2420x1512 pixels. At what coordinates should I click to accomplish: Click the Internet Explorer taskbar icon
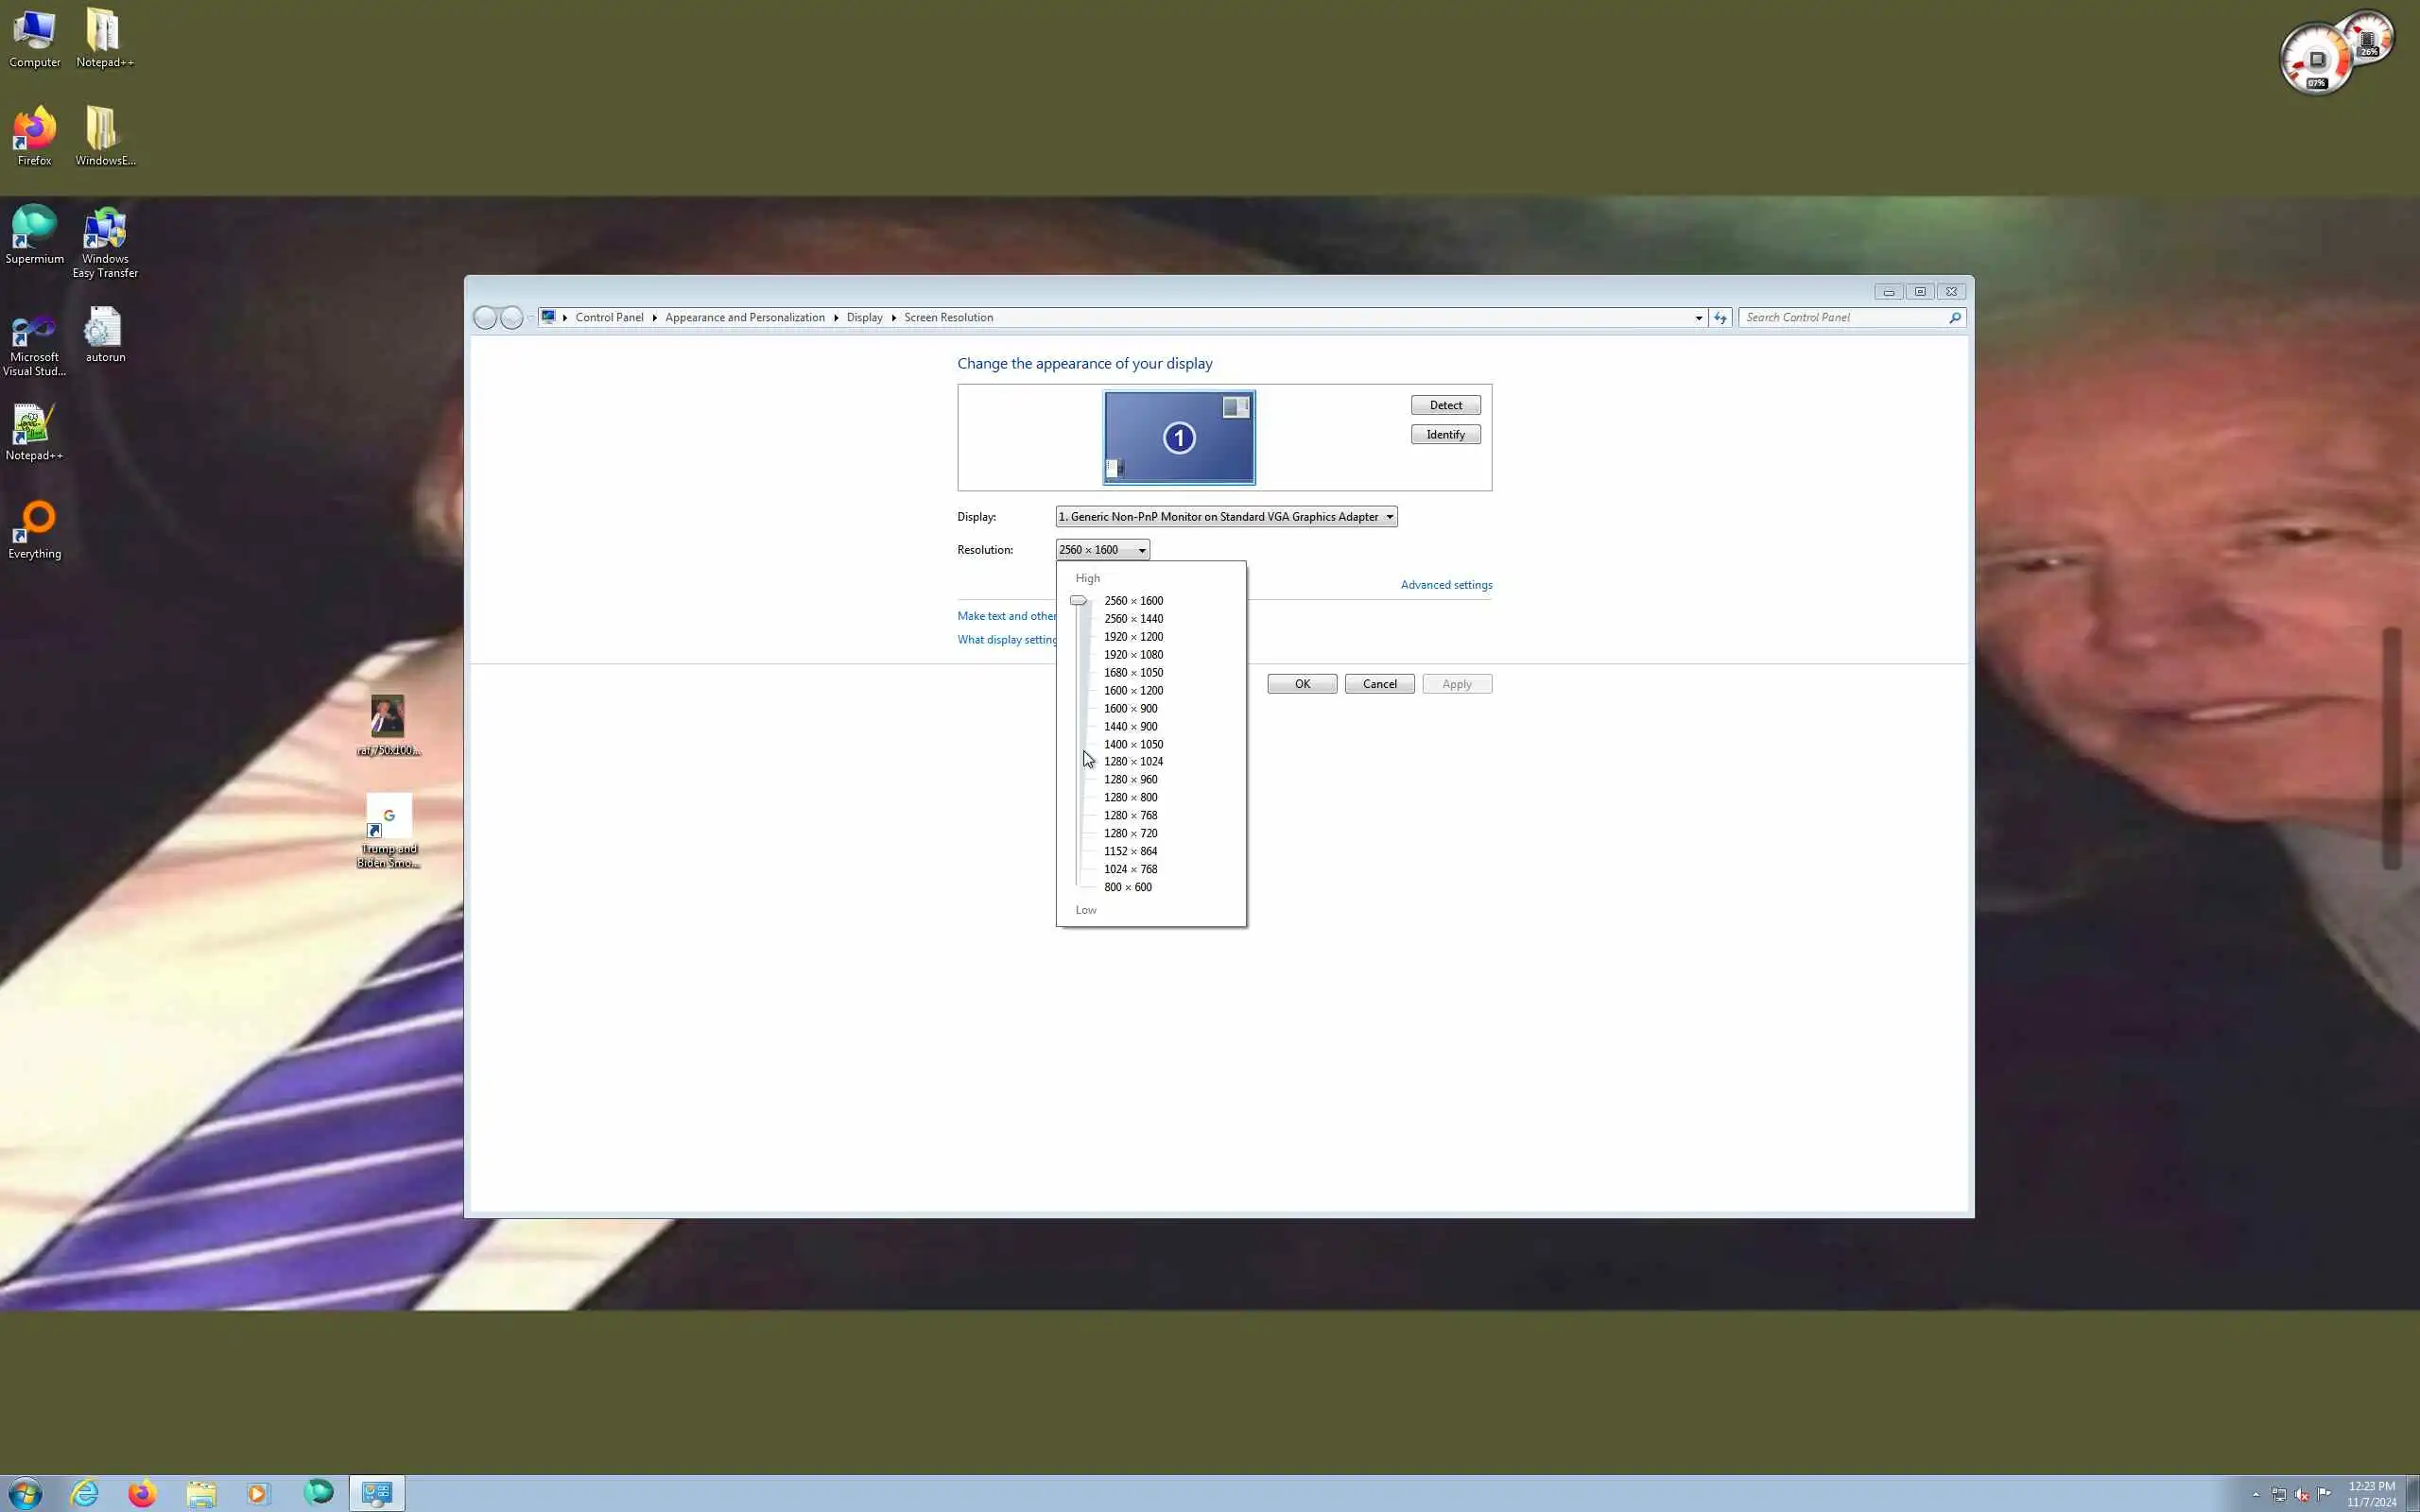click(85, 1493)
